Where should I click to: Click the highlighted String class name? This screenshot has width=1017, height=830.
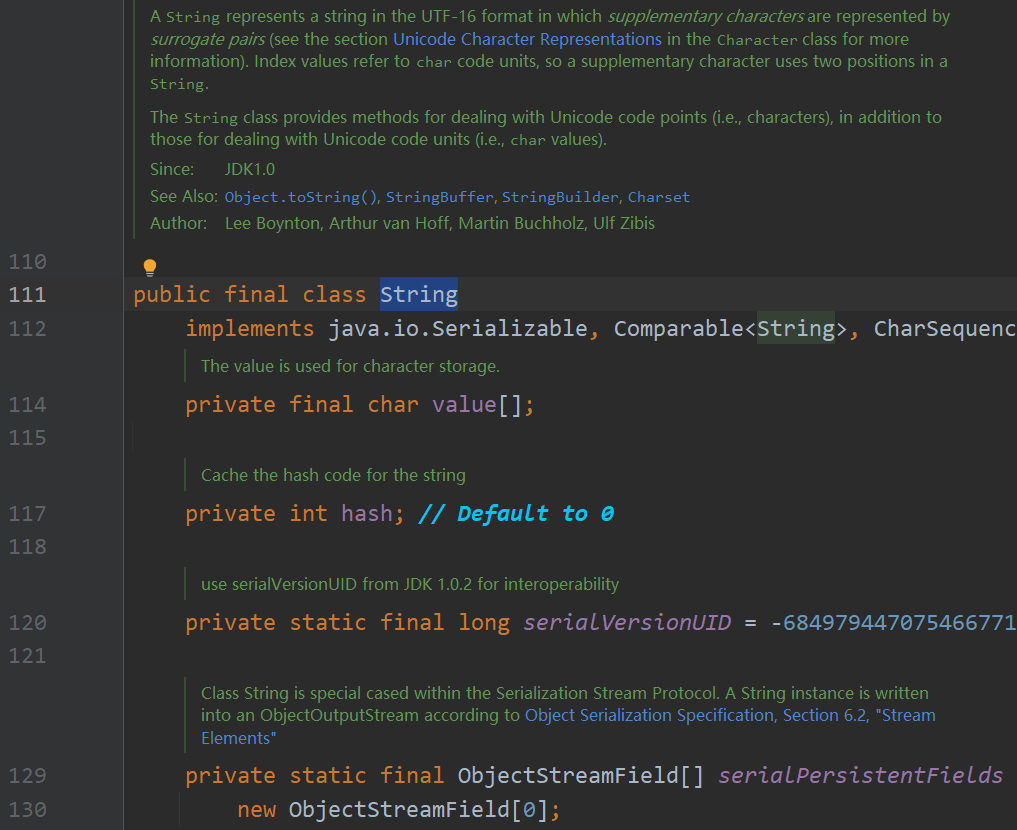(419, 294)
